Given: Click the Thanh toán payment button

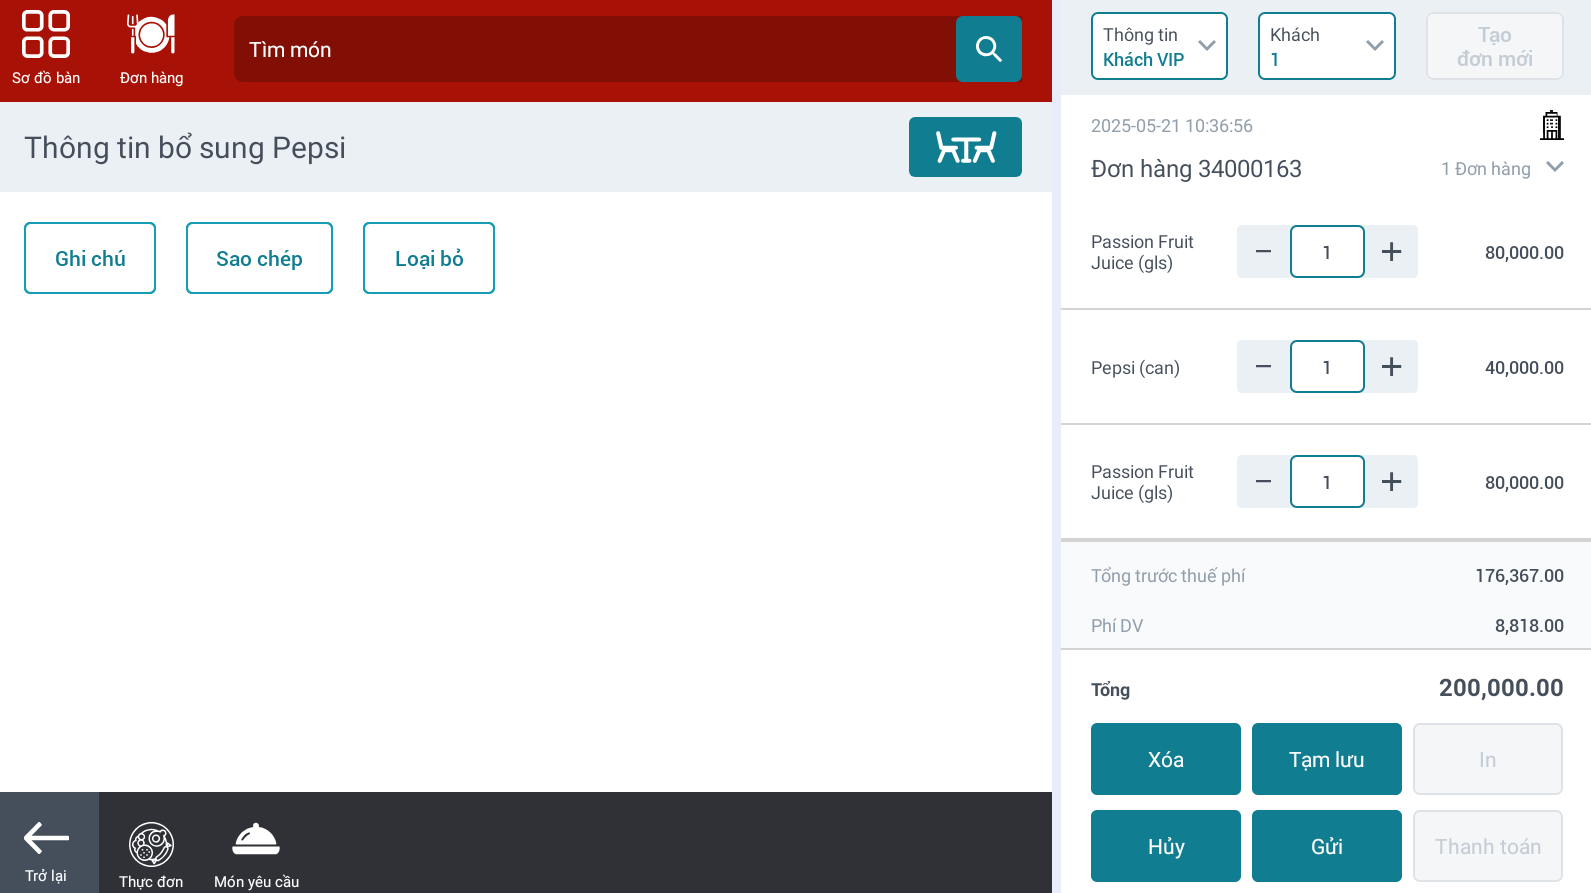Looking at the screenshot, I should point(1488,846).
